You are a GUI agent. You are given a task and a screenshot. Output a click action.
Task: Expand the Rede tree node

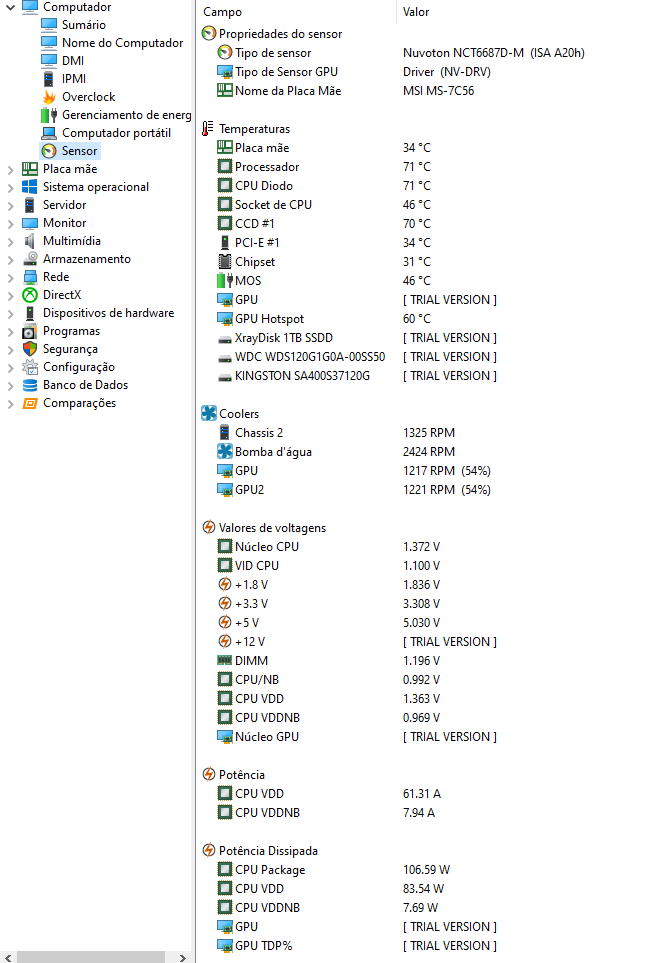[10, 278]
